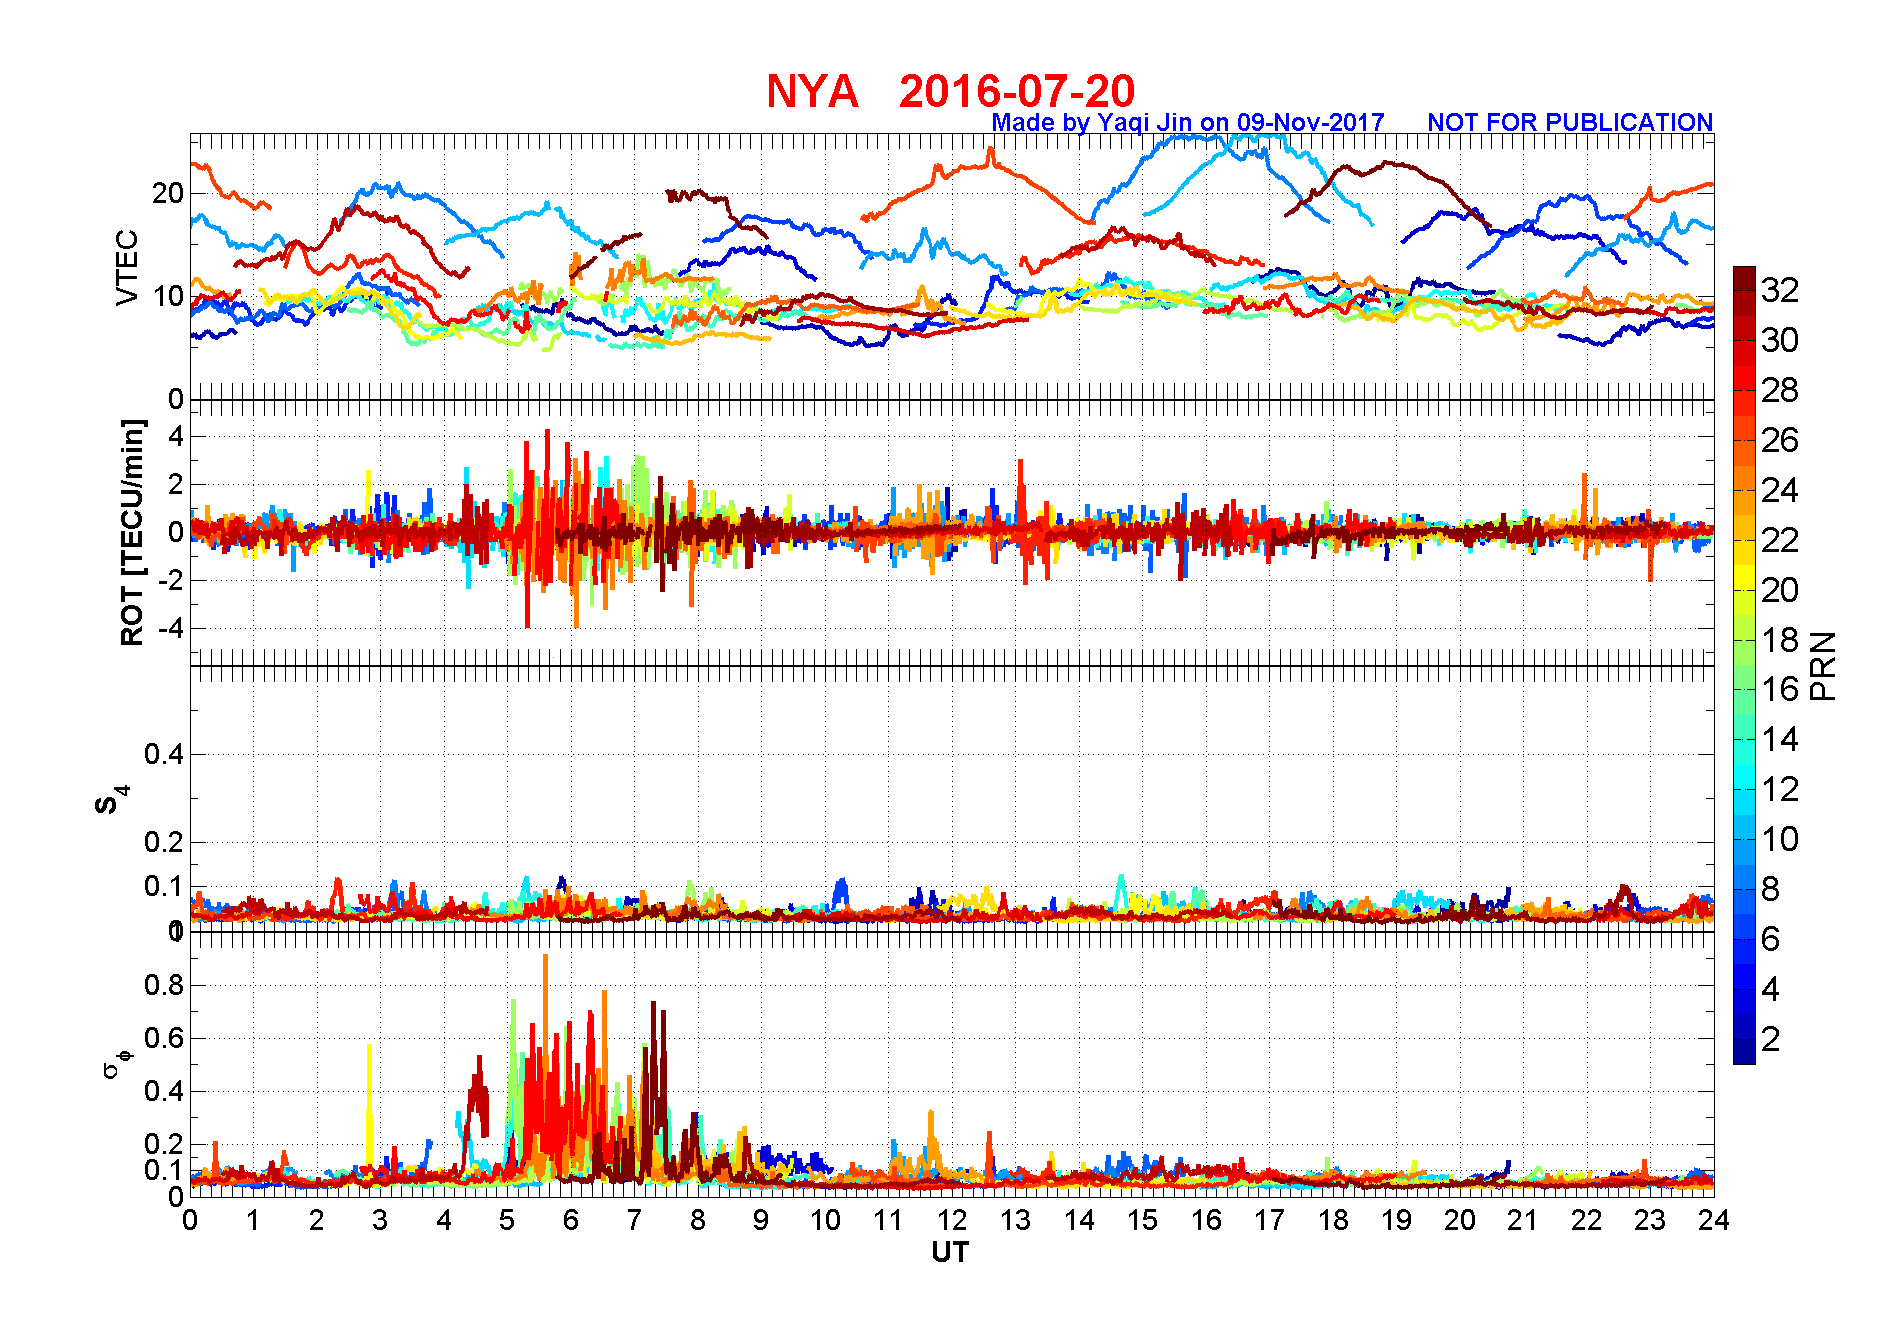Click the colorbar tick label 2
The width and height of the screenshot is (1904, 1330).
(x=1771, y=1039)
